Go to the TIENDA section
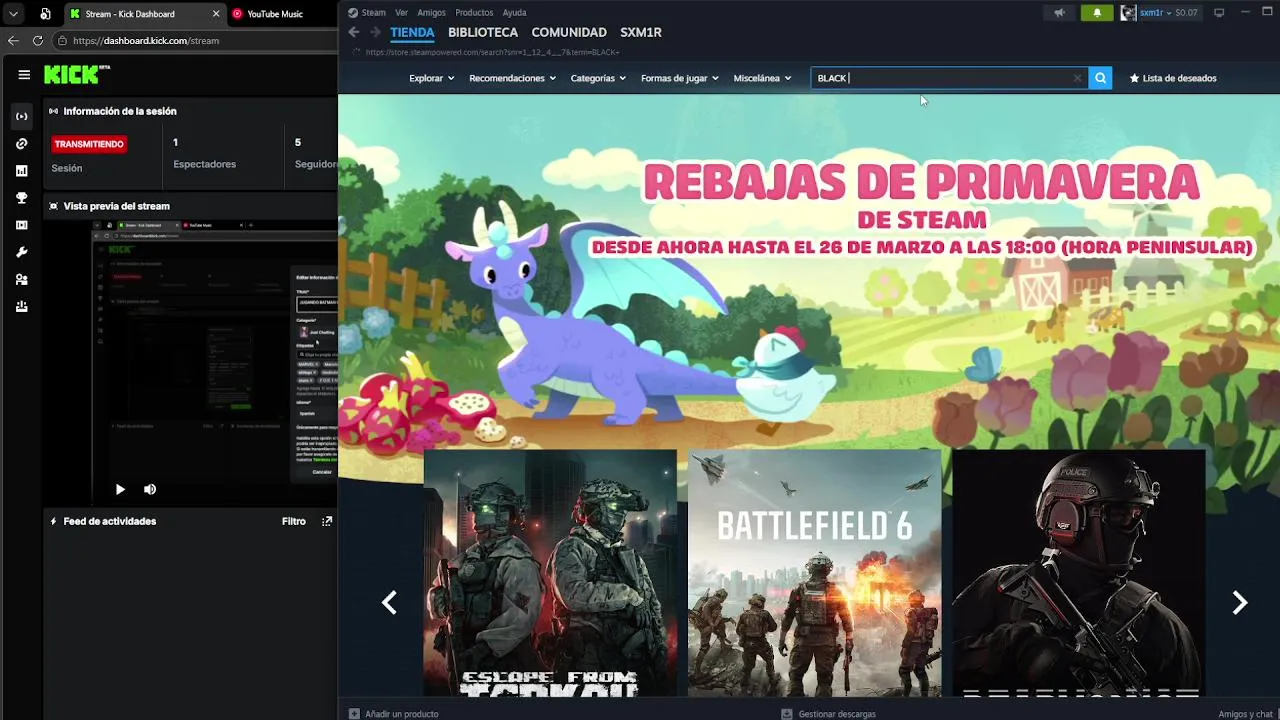Screen dimensions: 1280x720 click(412, 32)
